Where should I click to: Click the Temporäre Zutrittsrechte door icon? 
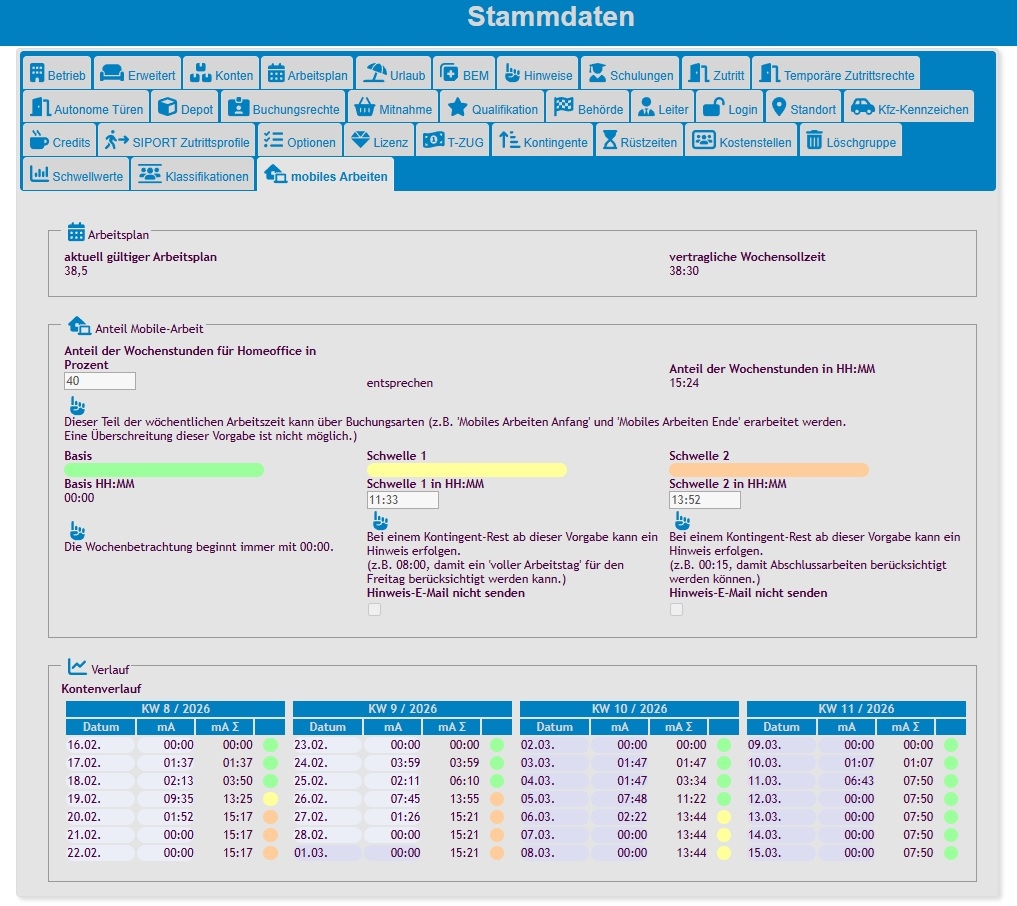[769, 73]
